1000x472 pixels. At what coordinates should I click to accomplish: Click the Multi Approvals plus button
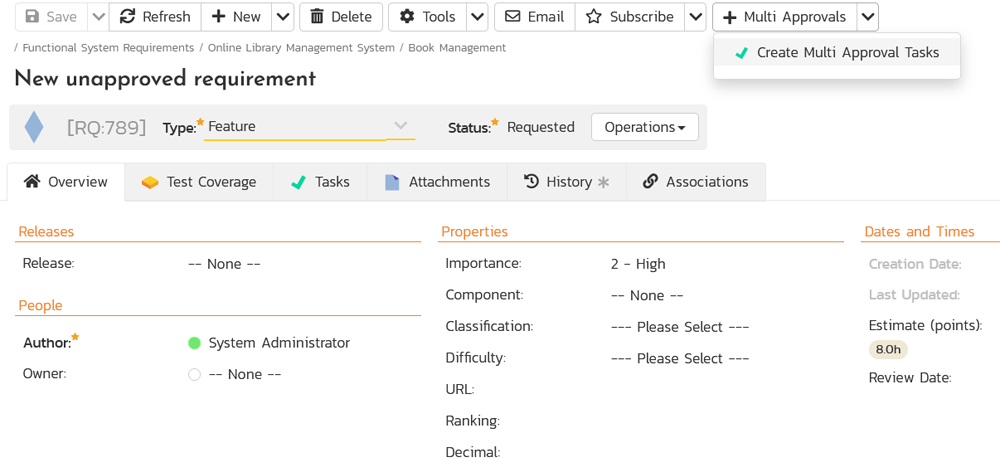(785, 17)
